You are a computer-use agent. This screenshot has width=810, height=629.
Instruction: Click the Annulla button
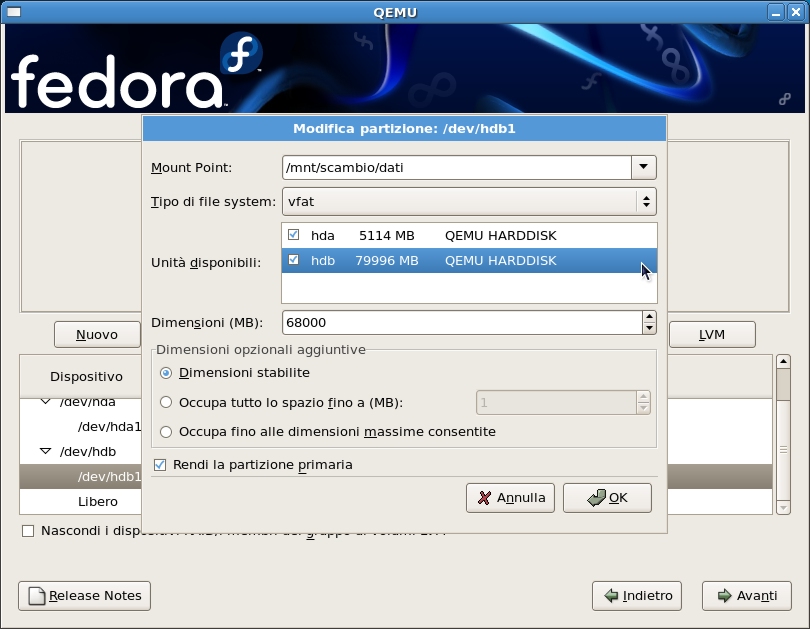click(510, 498)
